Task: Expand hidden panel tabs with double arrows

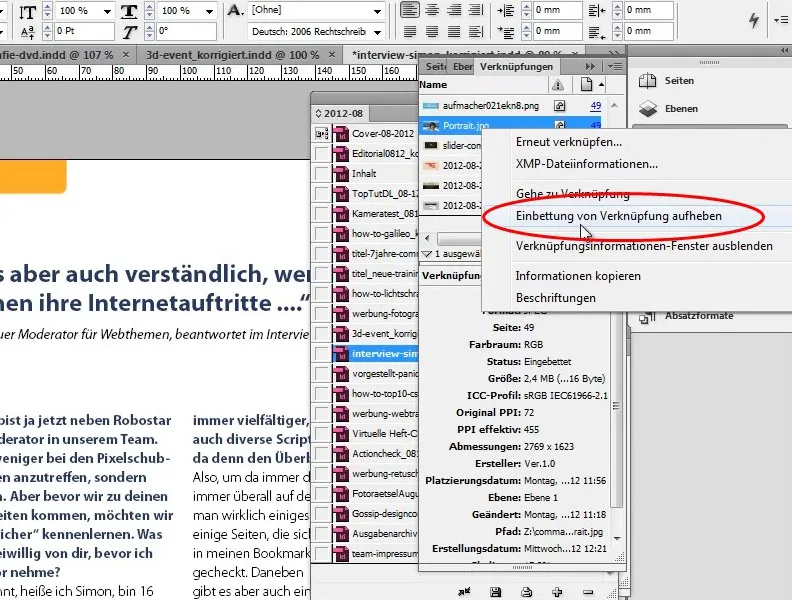Action: [590, 66]
